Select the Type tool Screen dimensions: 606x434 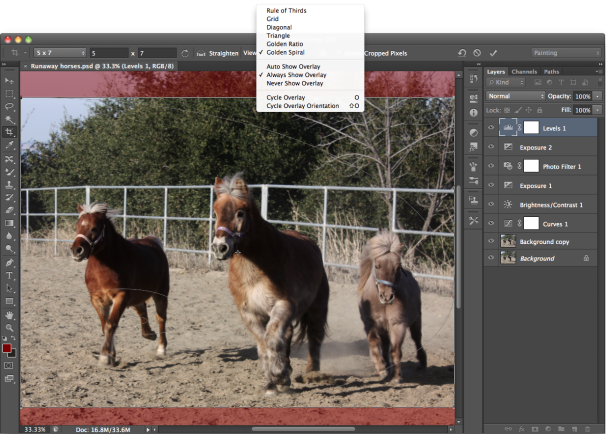tap(10, 275)
